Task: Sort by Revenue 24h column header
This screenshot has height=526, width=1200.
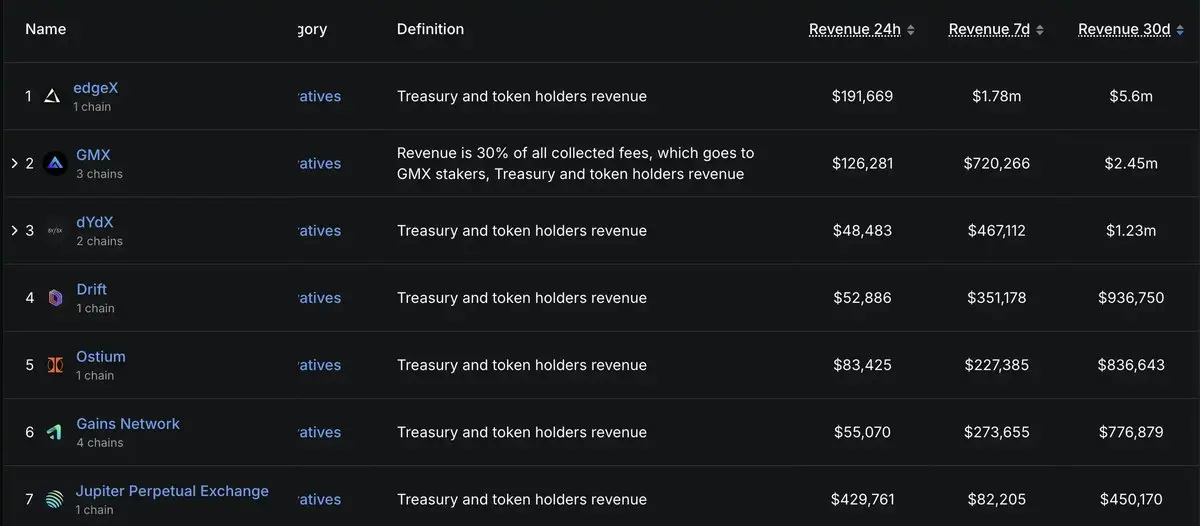Action: coord(855,29)
